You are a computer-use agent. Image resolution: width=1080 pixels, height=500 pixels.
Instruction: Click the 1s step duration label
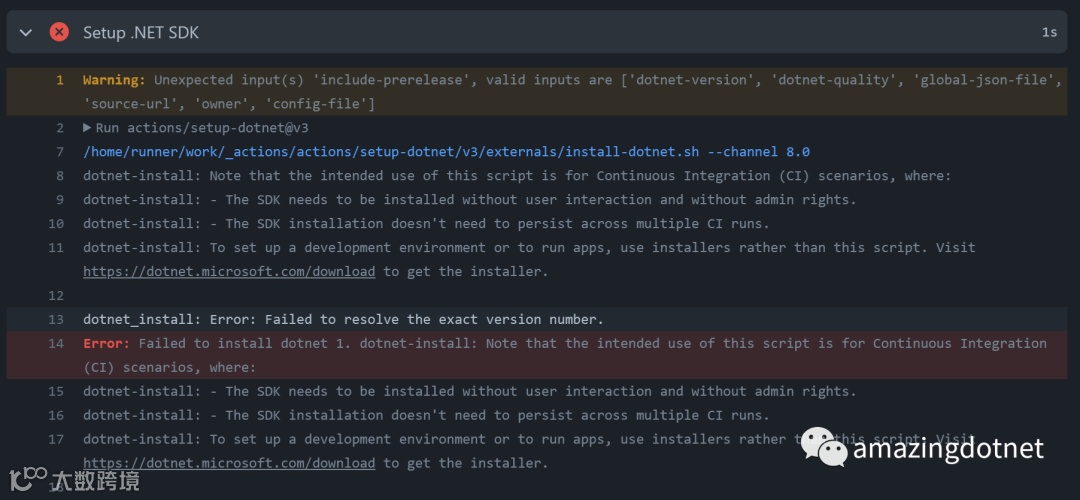(x=1049, y=32)
